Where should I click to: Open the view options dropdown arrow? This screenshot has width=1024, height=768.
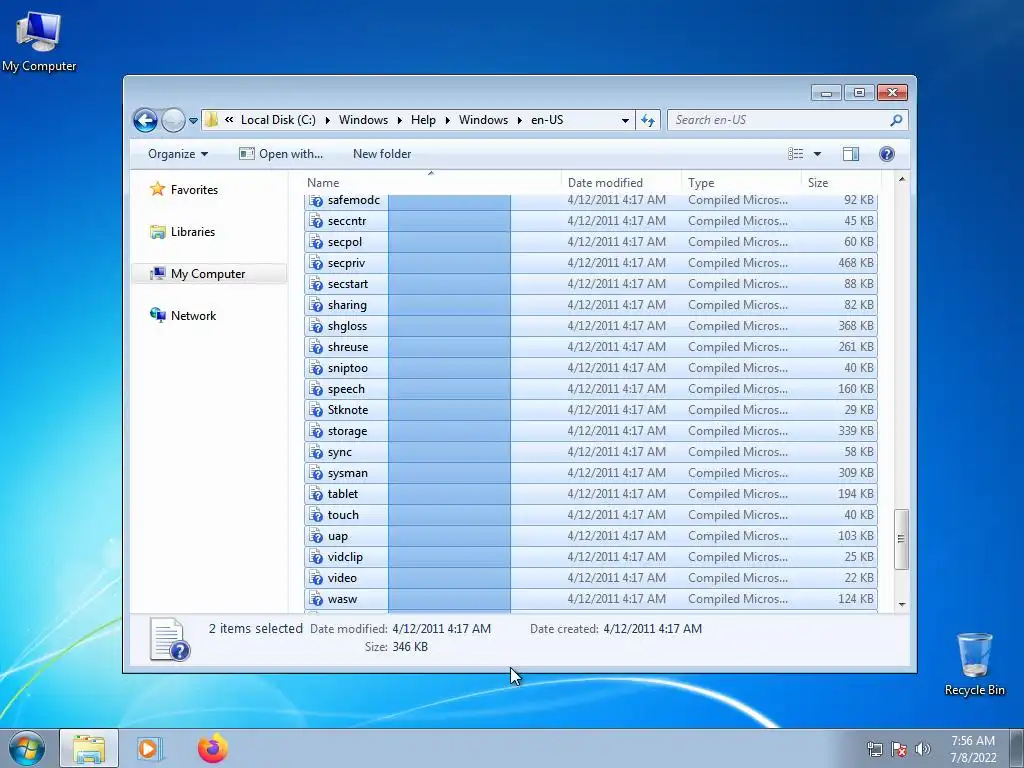coord(817,154)
